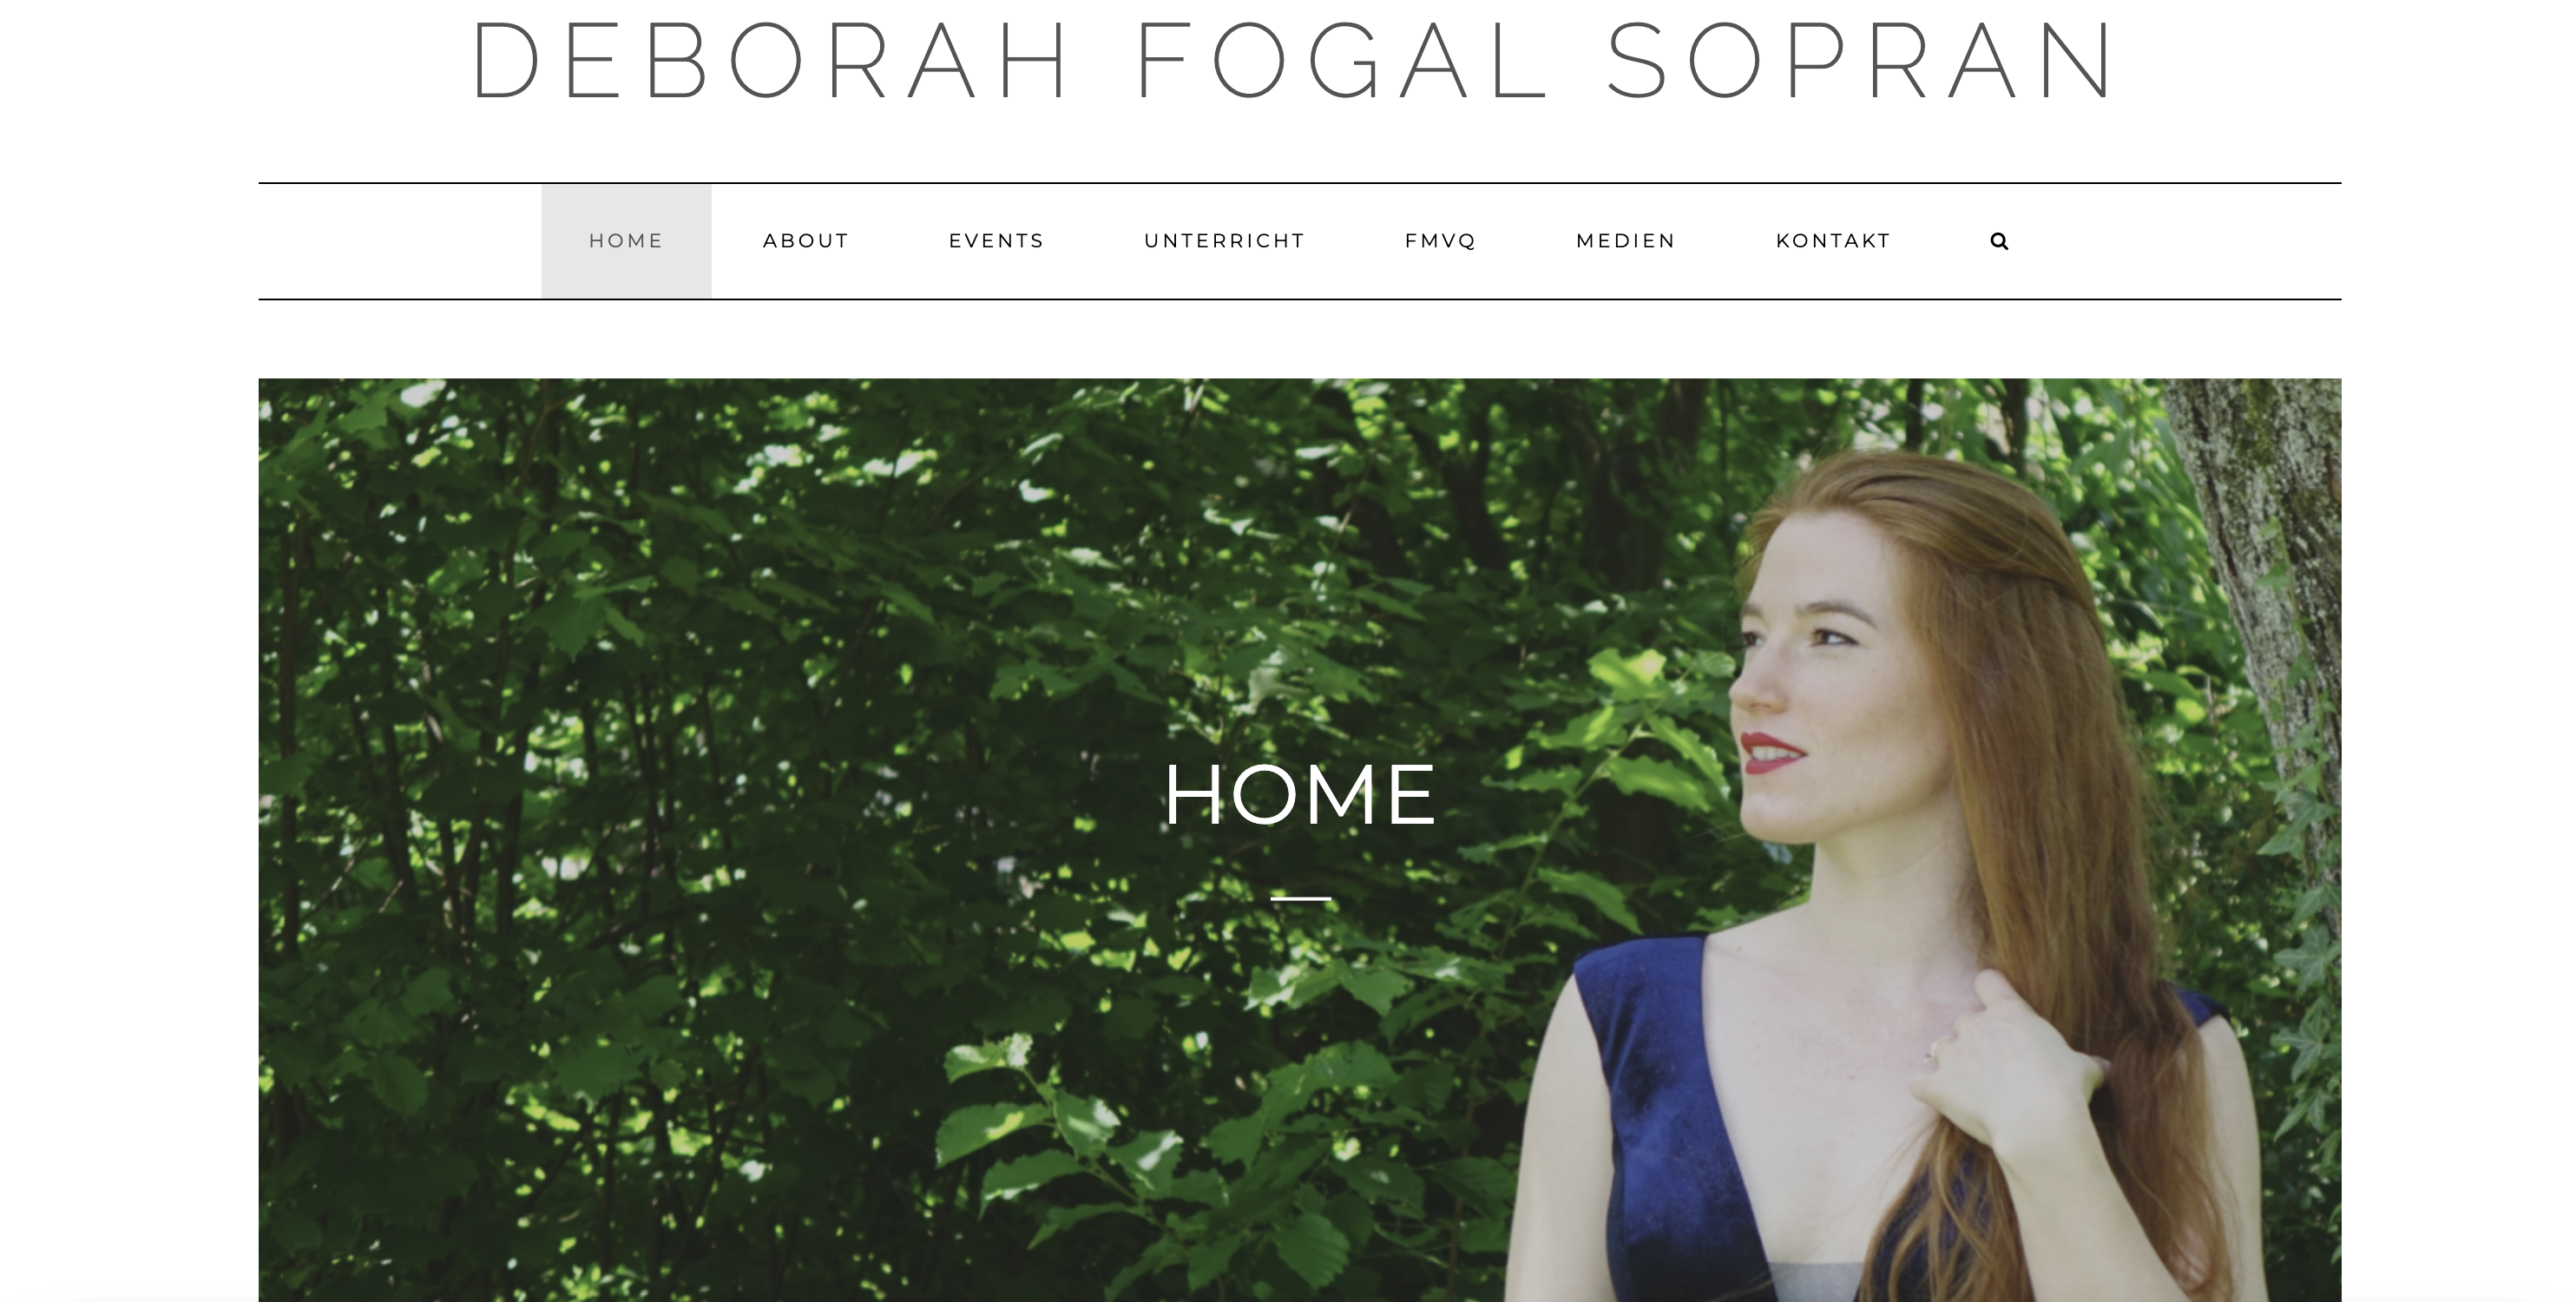Viewport: 2576px width, 1302px height.
Task: Click the large white HOME heading on banner
Action: (1300, 794)
